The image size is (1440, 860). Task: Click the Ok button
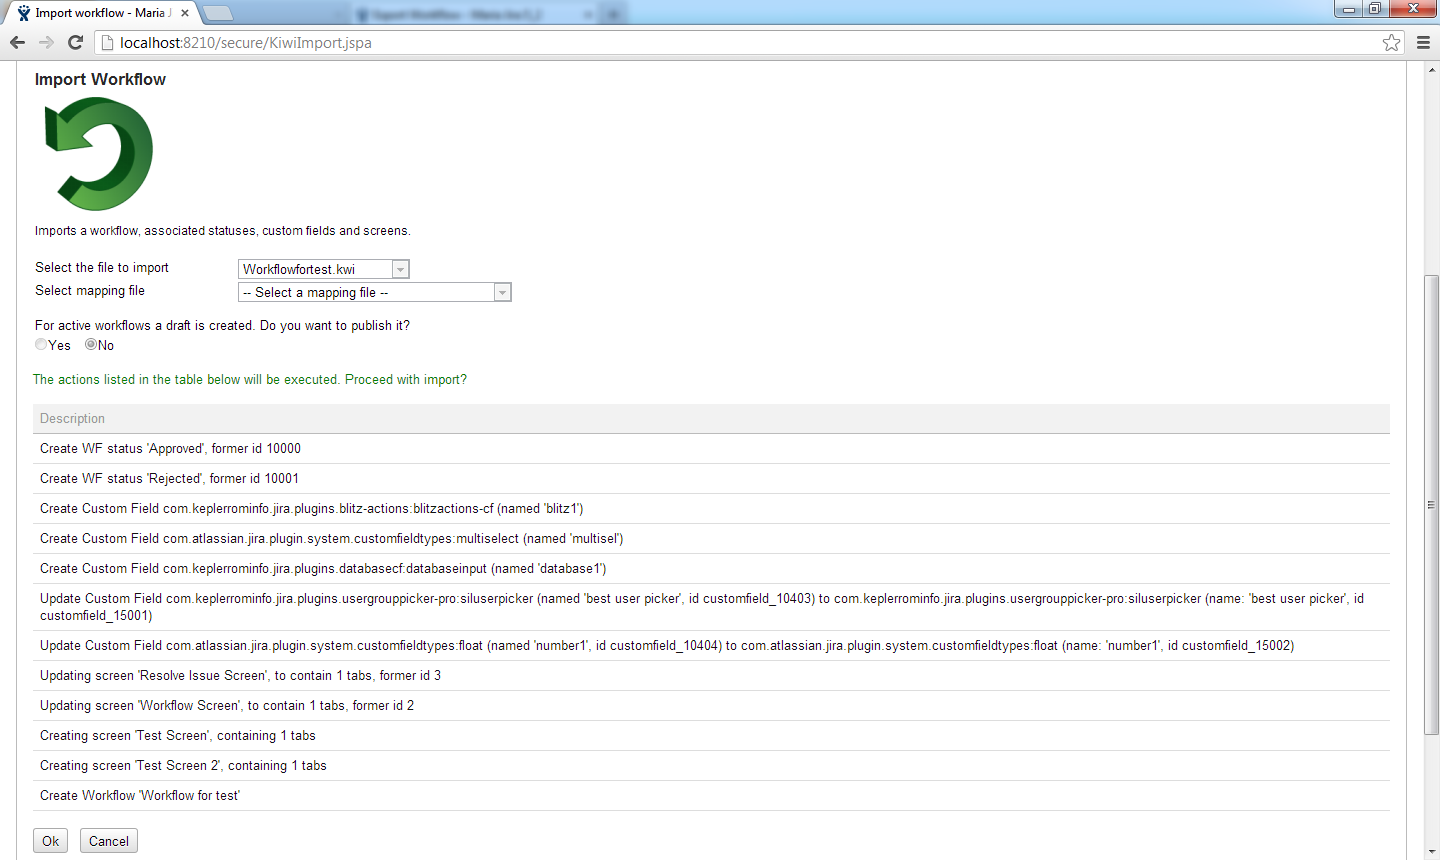pyautogui.click(x=50, y=841)
